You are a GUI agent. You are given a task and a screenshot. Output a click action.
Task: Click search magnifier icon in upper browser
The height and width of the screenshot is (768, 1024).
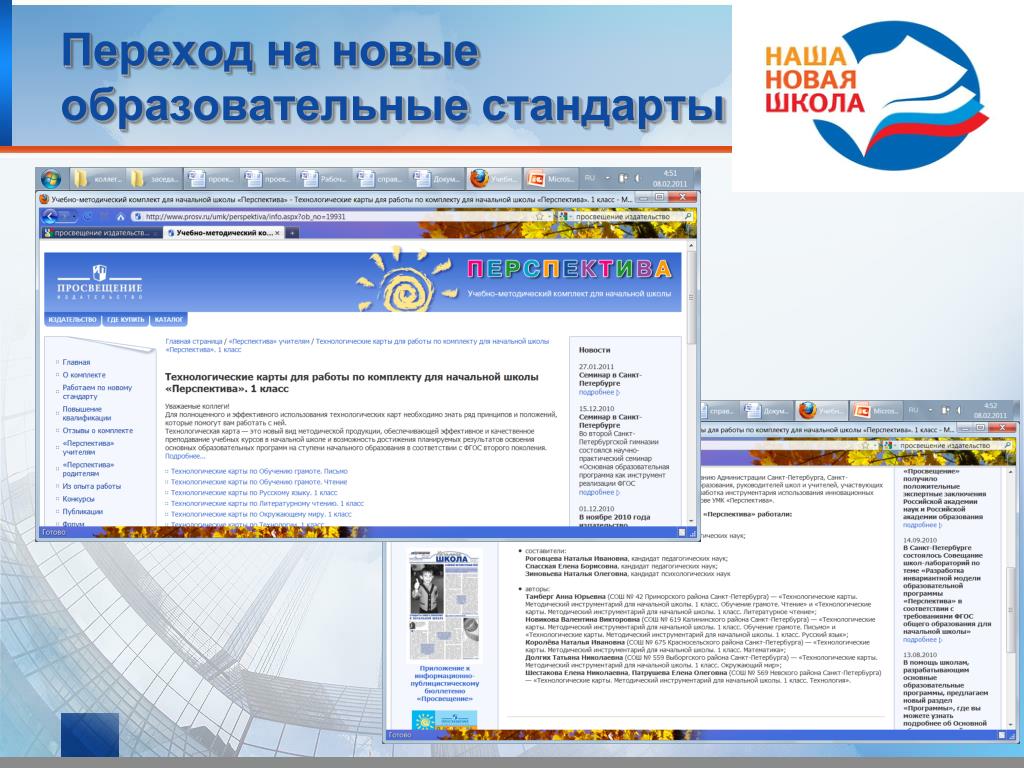(x=688, y=216)
